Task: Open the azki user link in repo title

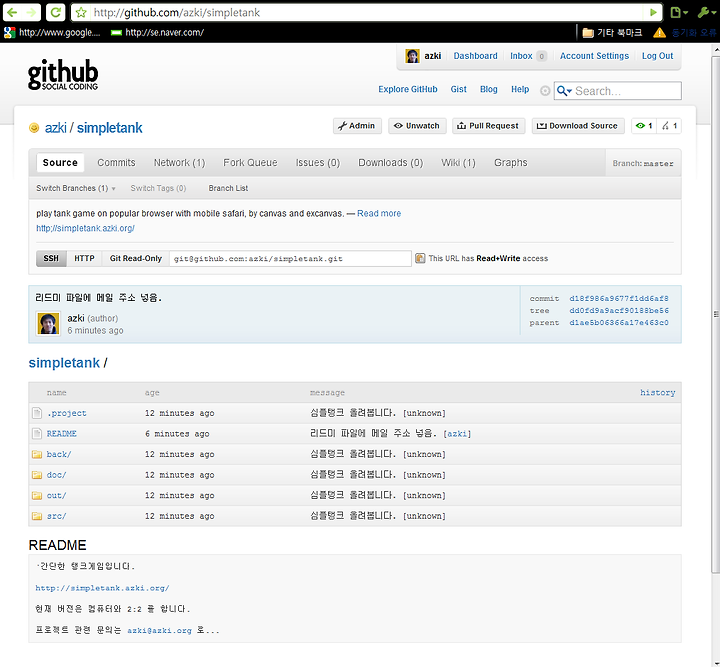Action: [x=56, y=128]
